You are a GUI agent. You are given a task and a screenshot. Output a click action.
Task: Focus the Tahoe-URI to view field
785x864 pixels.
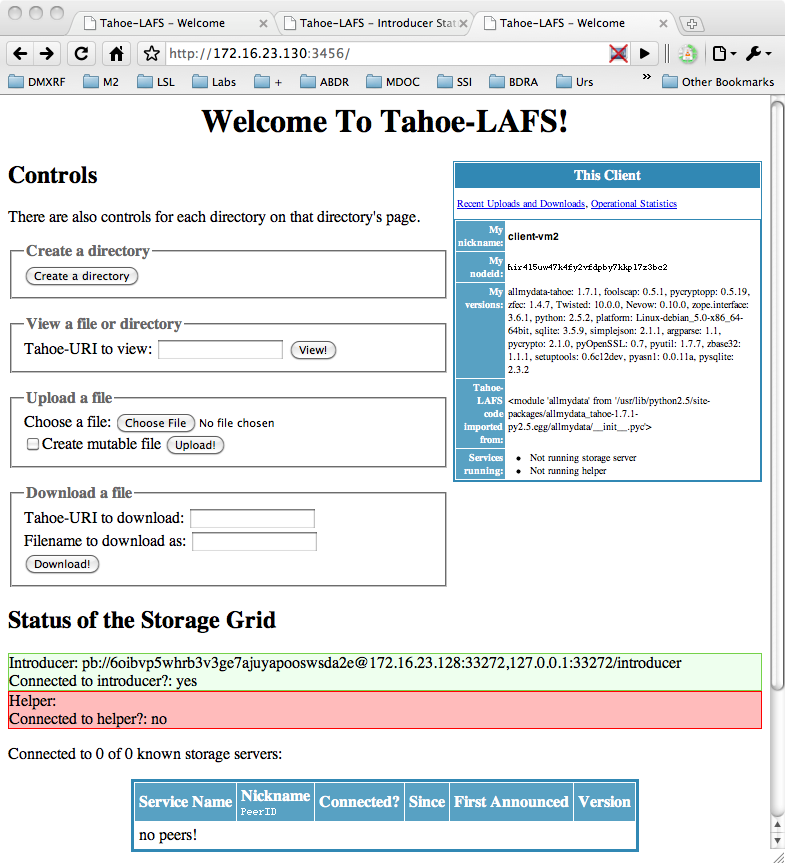(220, 349)
